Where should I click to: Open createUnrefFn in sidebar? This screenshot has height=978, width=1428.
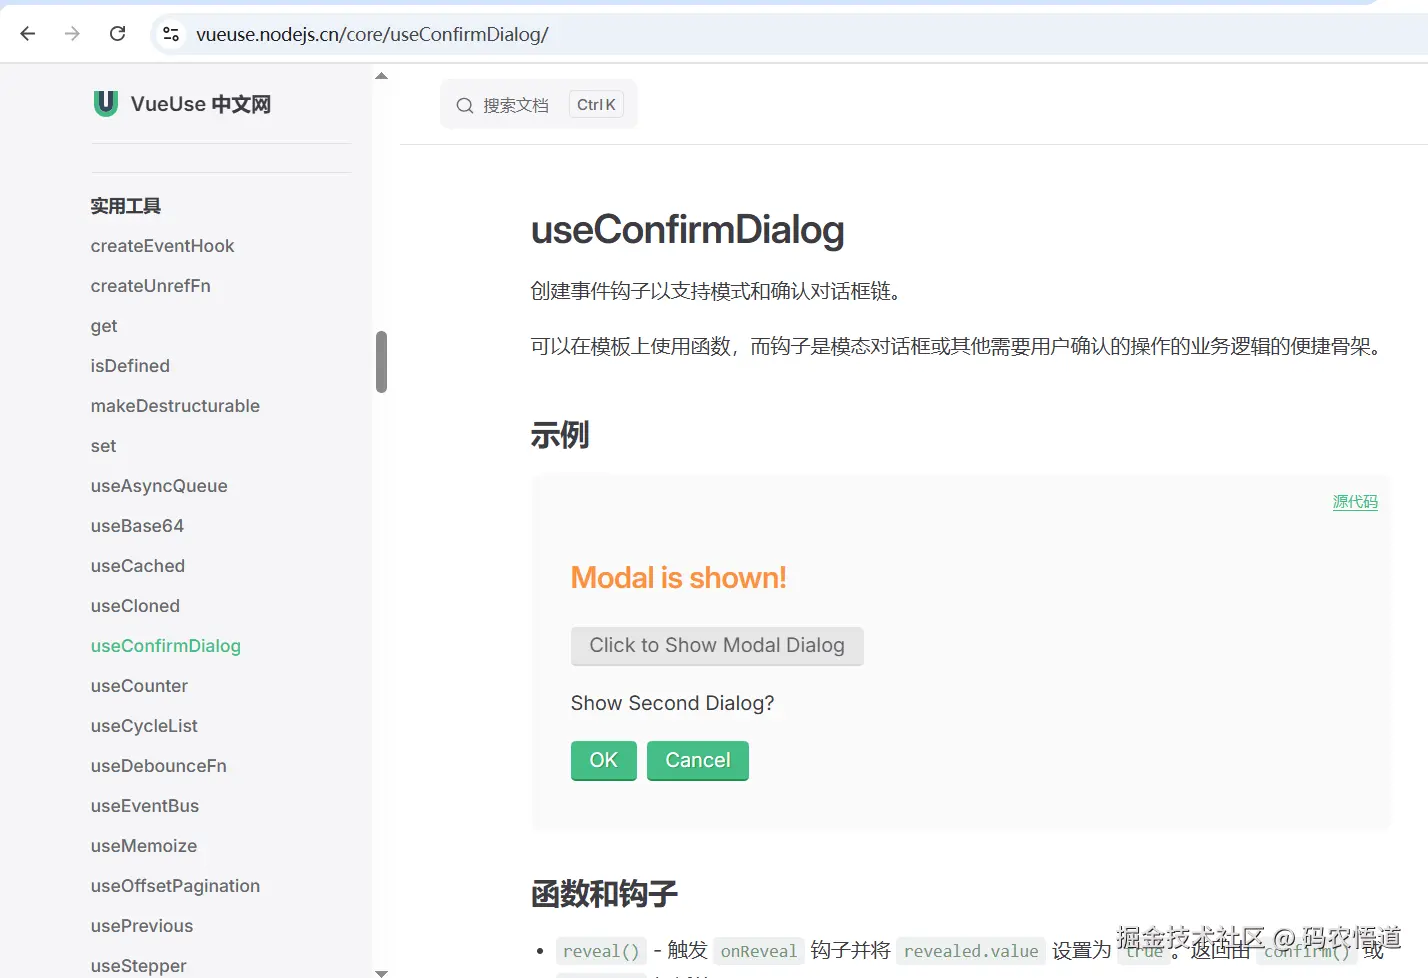coord(150,286)
